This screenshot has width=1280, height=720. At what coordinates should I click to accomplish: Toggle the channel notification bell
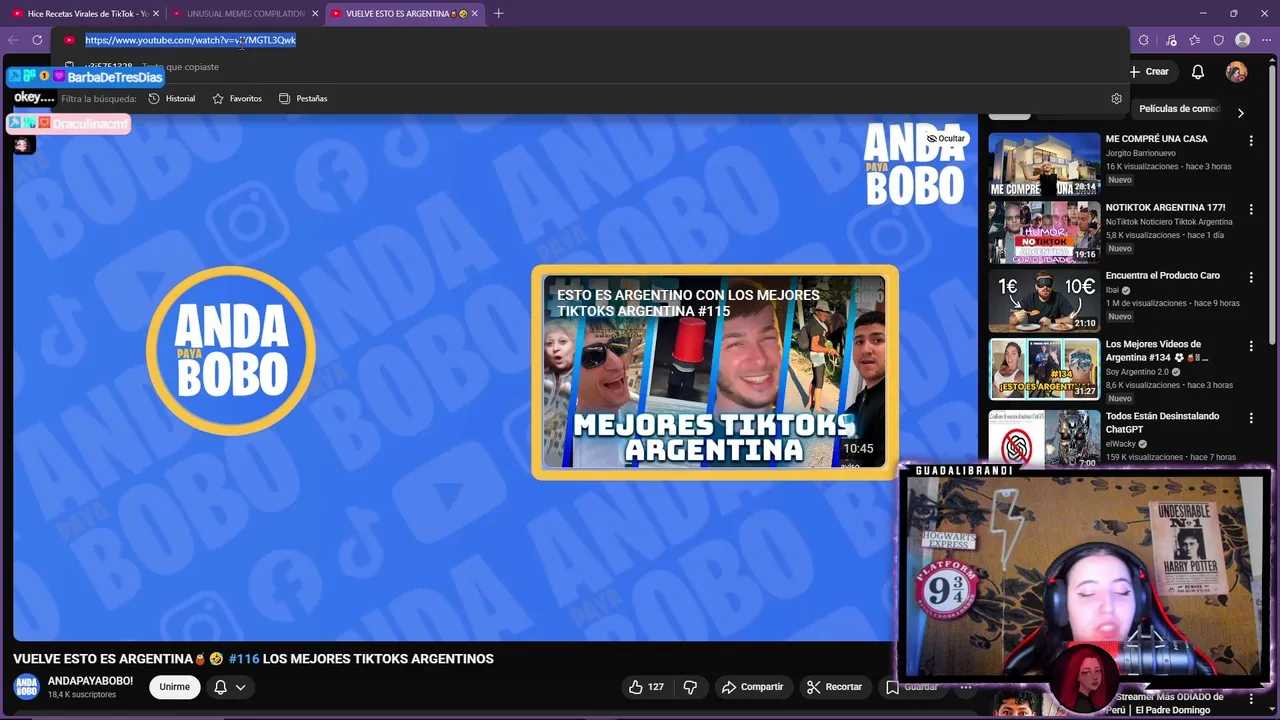click(220, 687)
